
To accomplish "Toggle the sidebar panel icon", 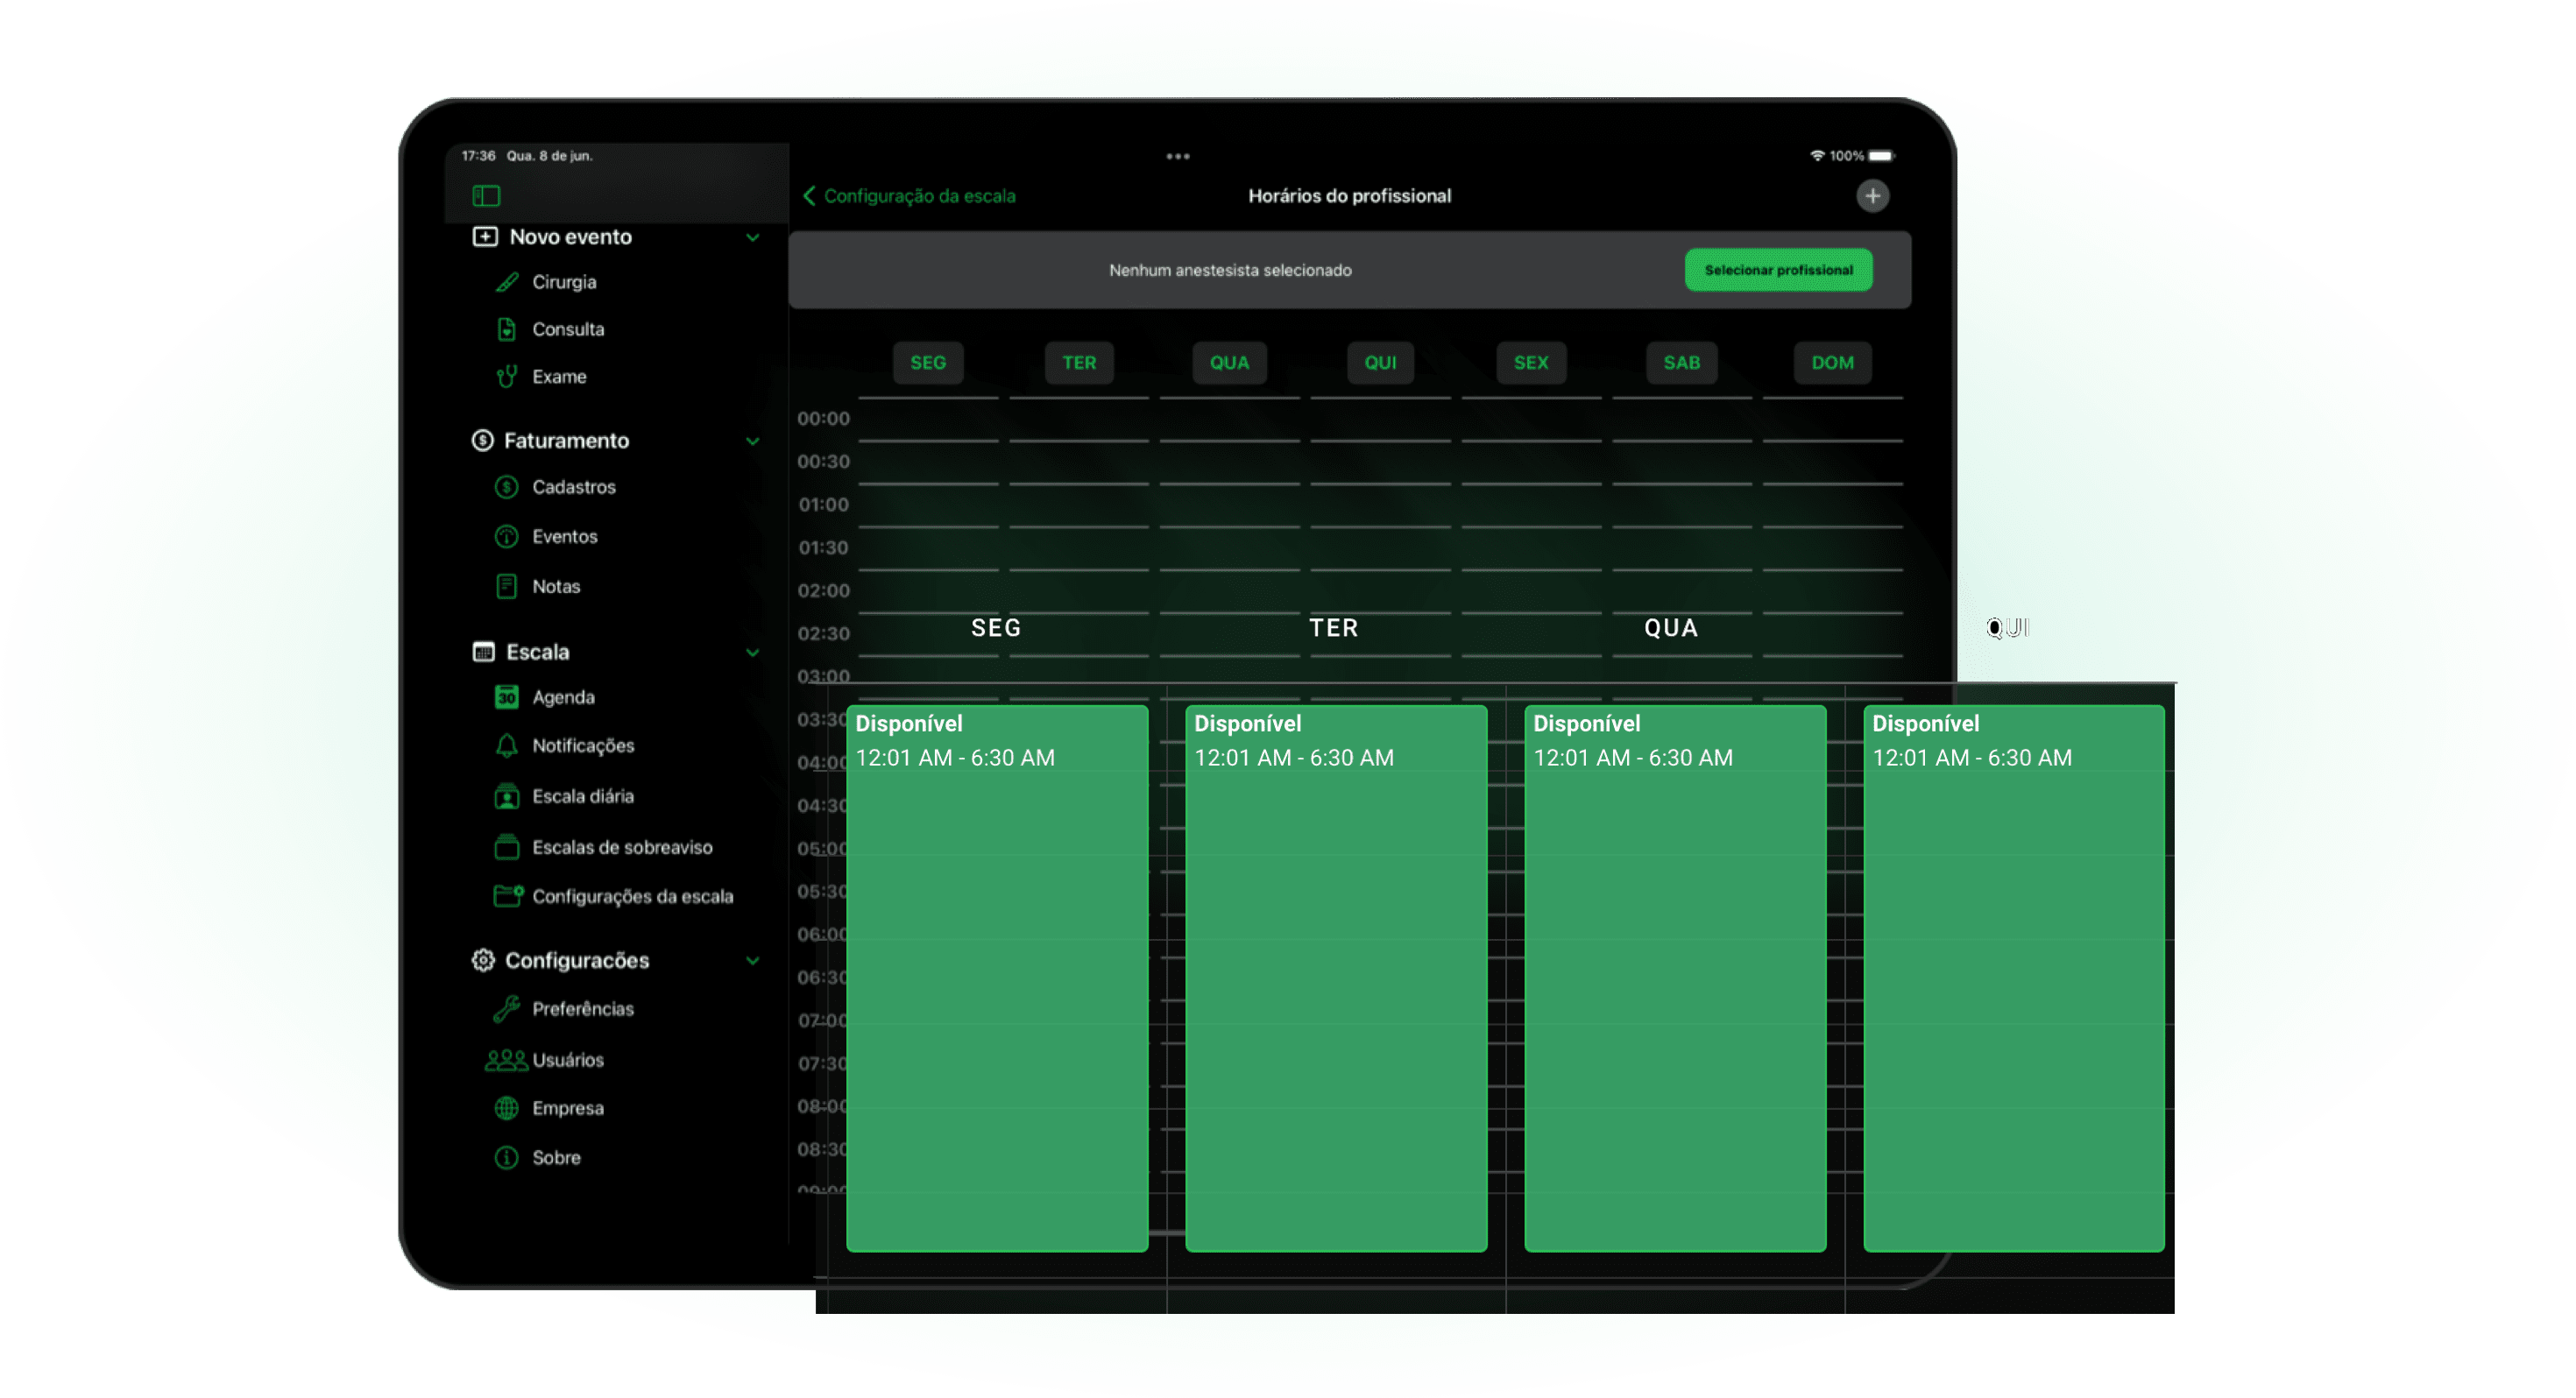I will [486, 196].
